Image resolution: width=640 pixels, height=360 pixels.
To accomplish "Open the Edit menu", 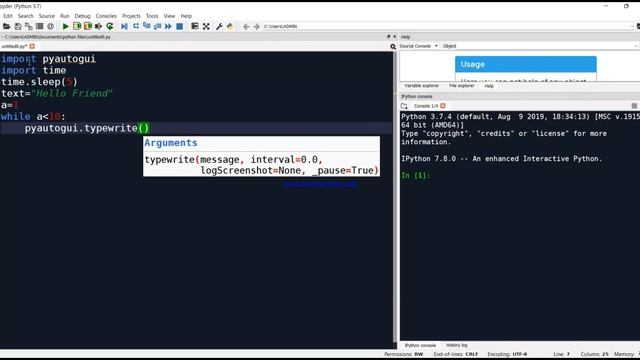I will [x=8, y=16].
